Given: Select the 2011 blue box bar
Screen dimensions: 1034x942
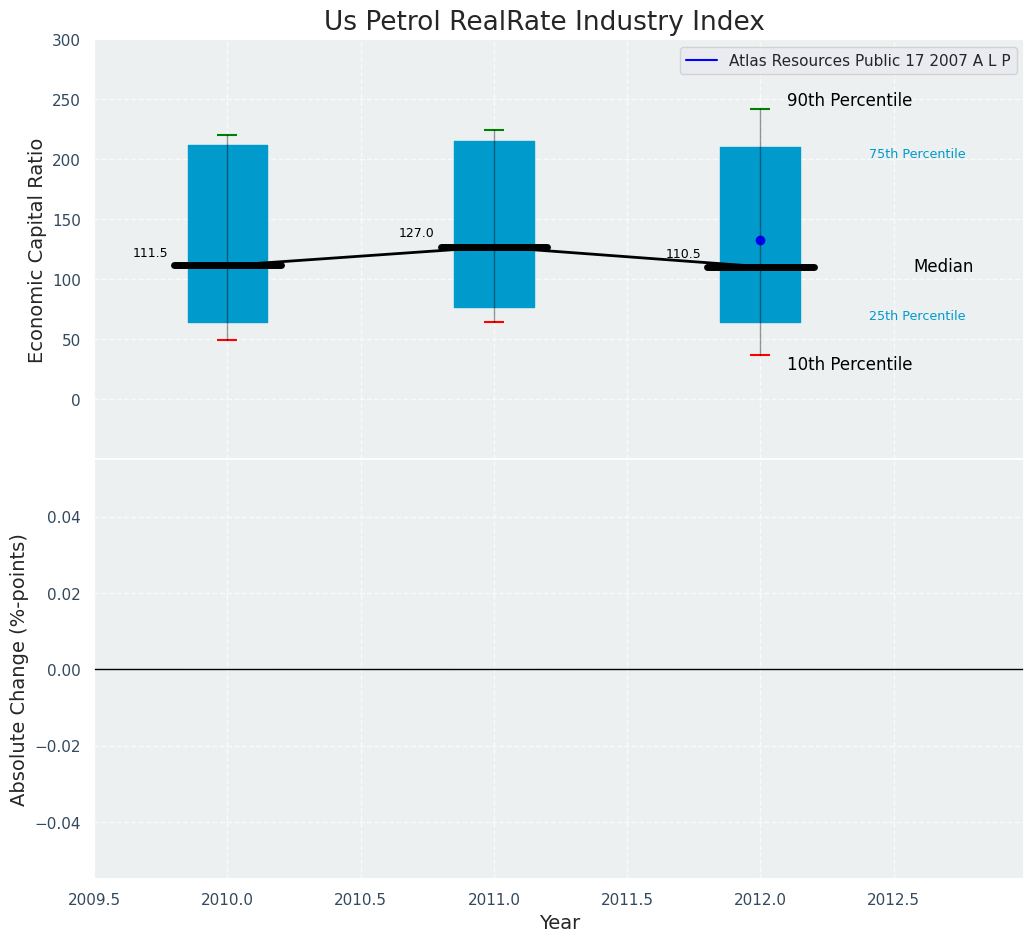Looking at the screenshot, I should [494, 224].
